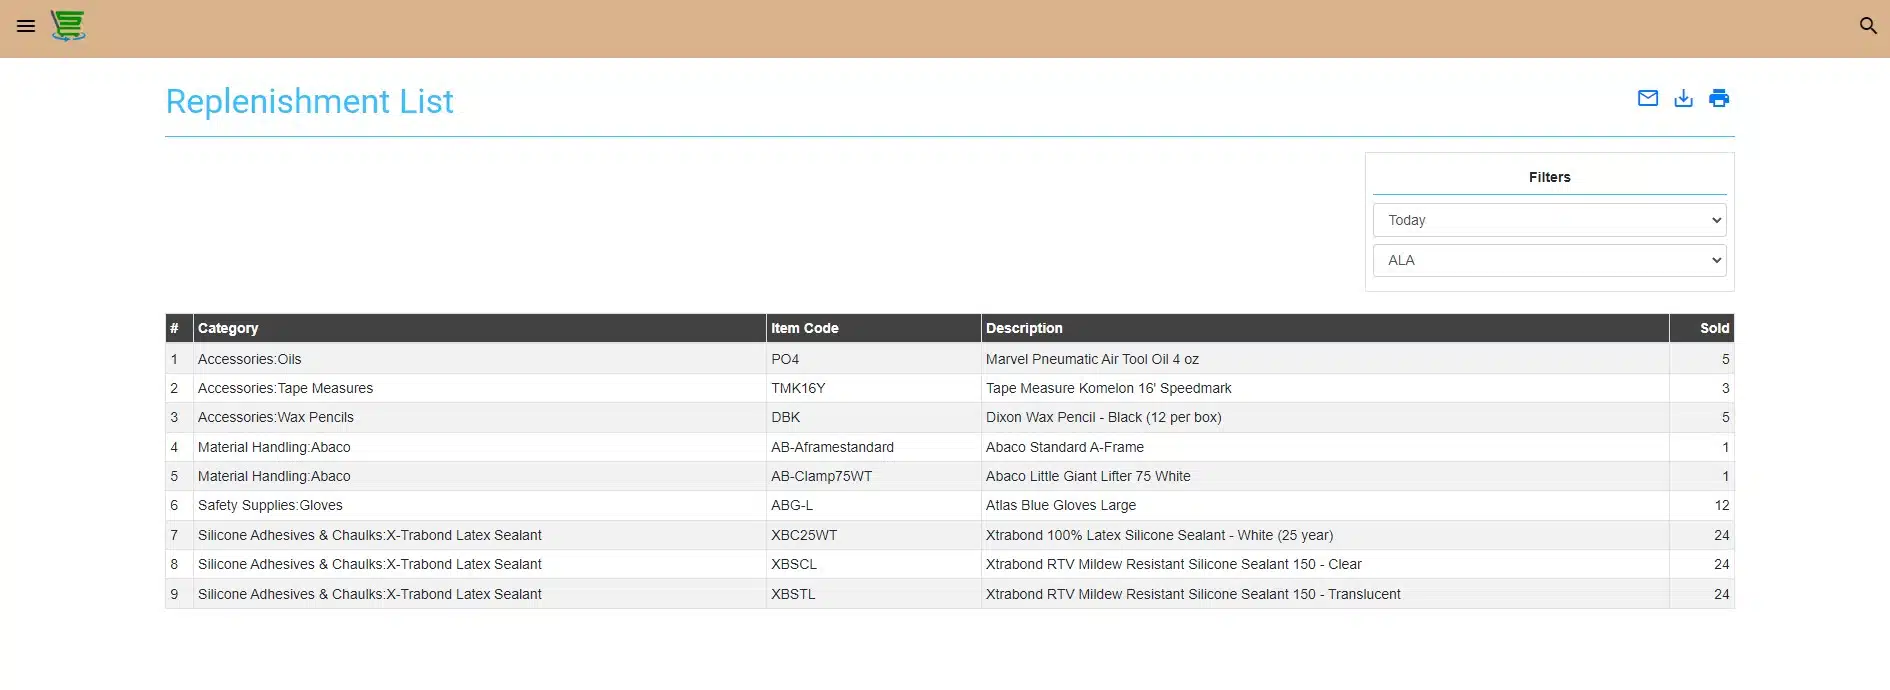Viewport: 1890px width, 690px height.
Task: Click the Sold column header
Action: pyautogui.click(x=1713, y=328)
